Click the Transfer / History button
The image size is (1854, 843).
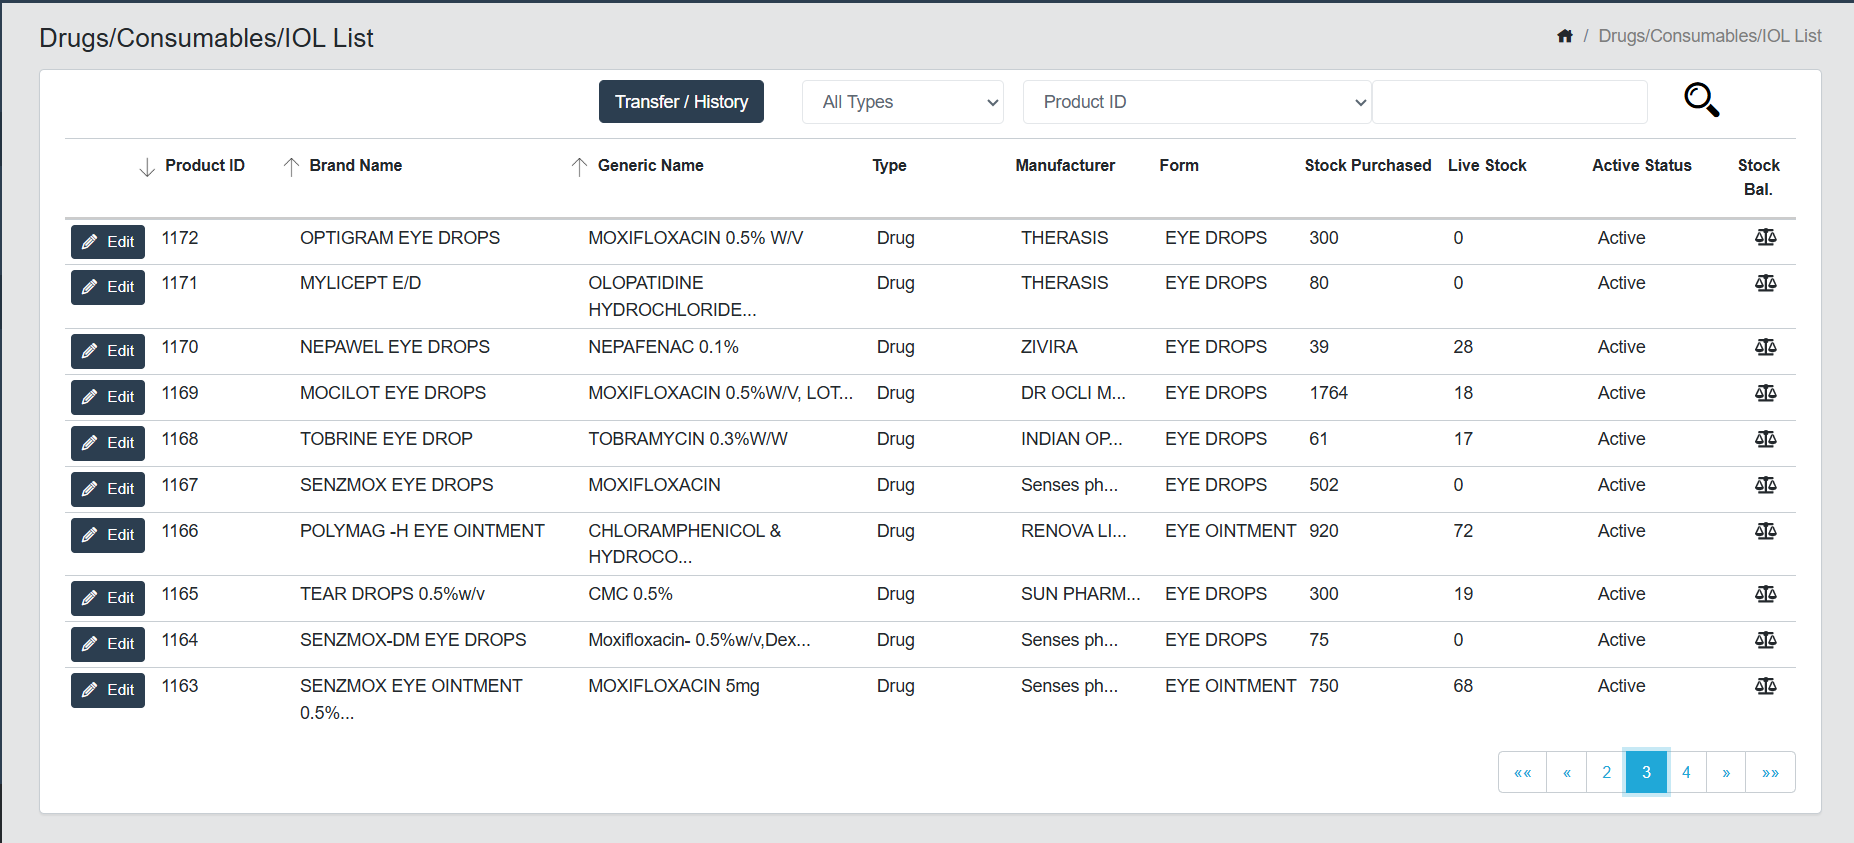[681, 102]
